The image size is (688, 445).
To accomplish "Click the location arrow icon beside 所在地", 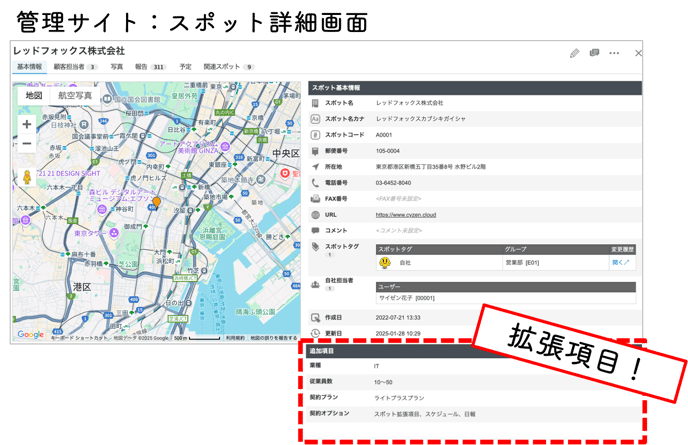I will pyautogui.click(x=315, y=167).
